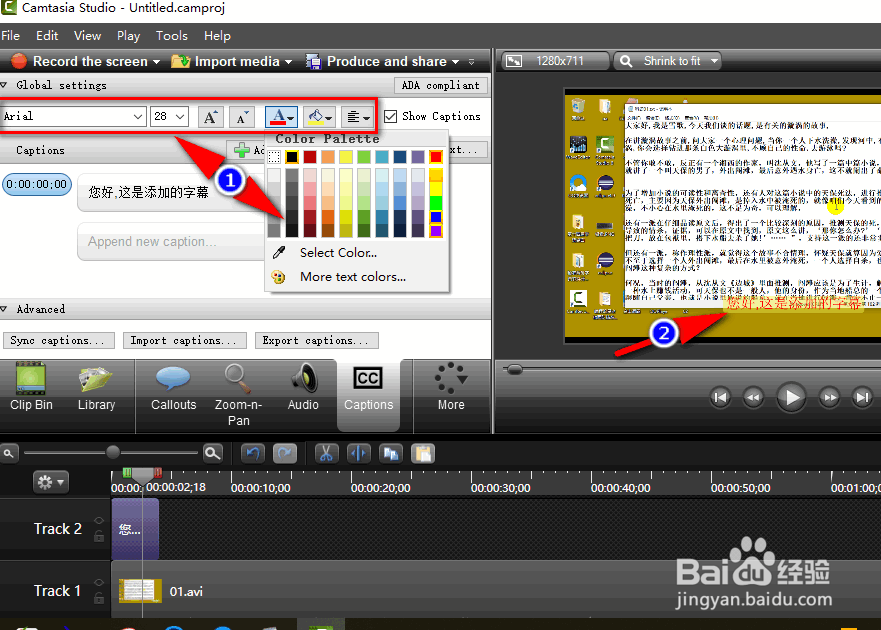Screen dimensions: 881x630
Task: Expand Import media dropdown arrow
Action: pos(288,62)
